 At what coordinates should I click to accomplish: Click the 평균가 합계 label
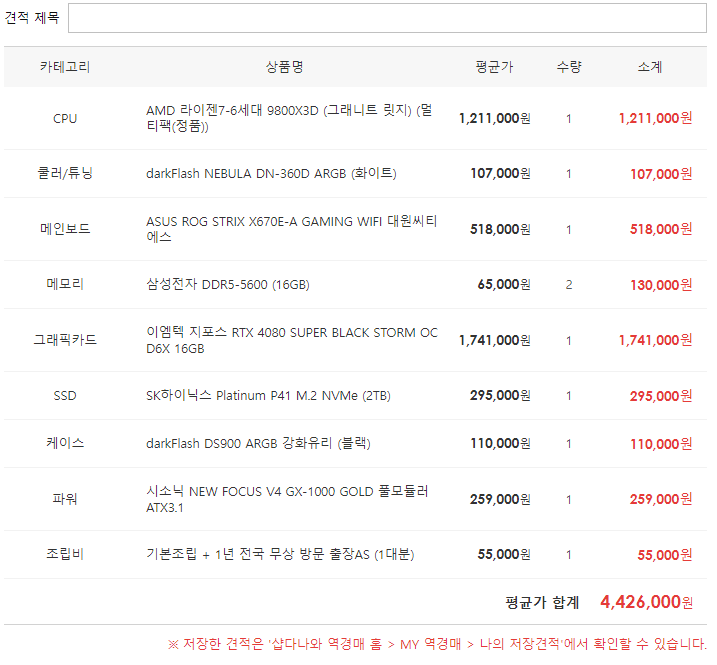coord(542,602)
